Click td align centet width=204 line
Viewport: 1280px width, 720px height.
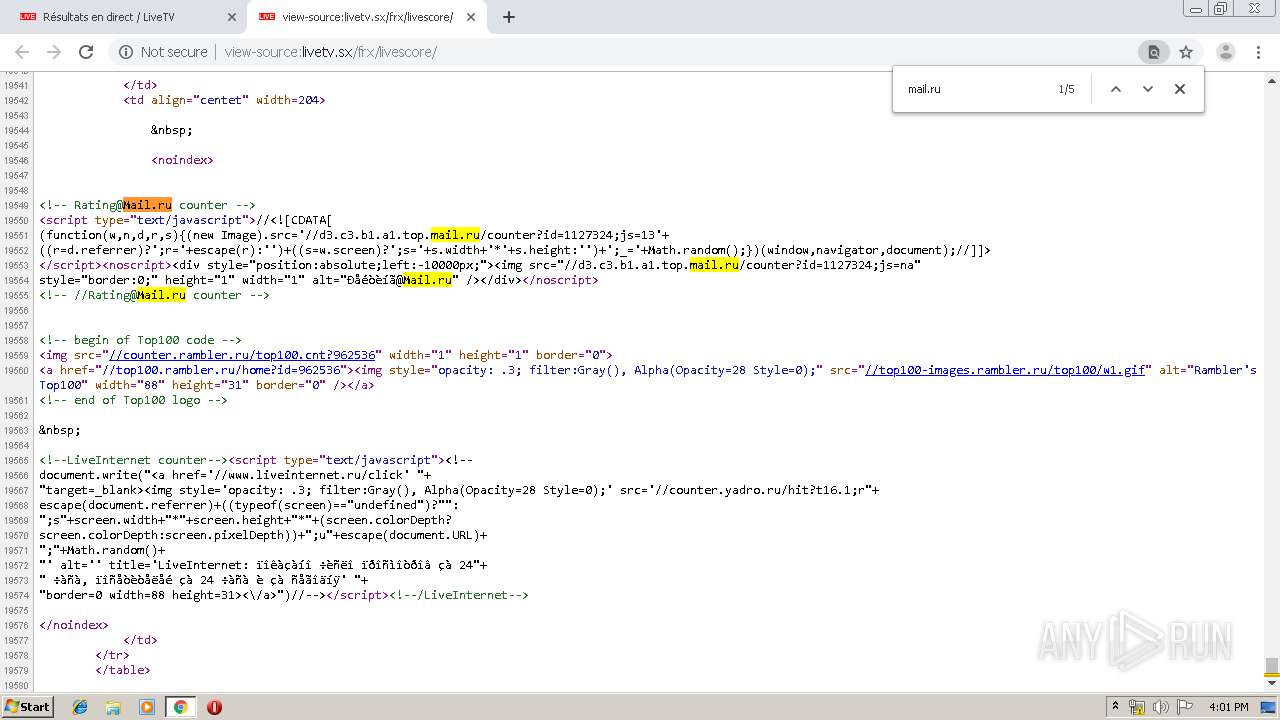(x=224, y=100)
